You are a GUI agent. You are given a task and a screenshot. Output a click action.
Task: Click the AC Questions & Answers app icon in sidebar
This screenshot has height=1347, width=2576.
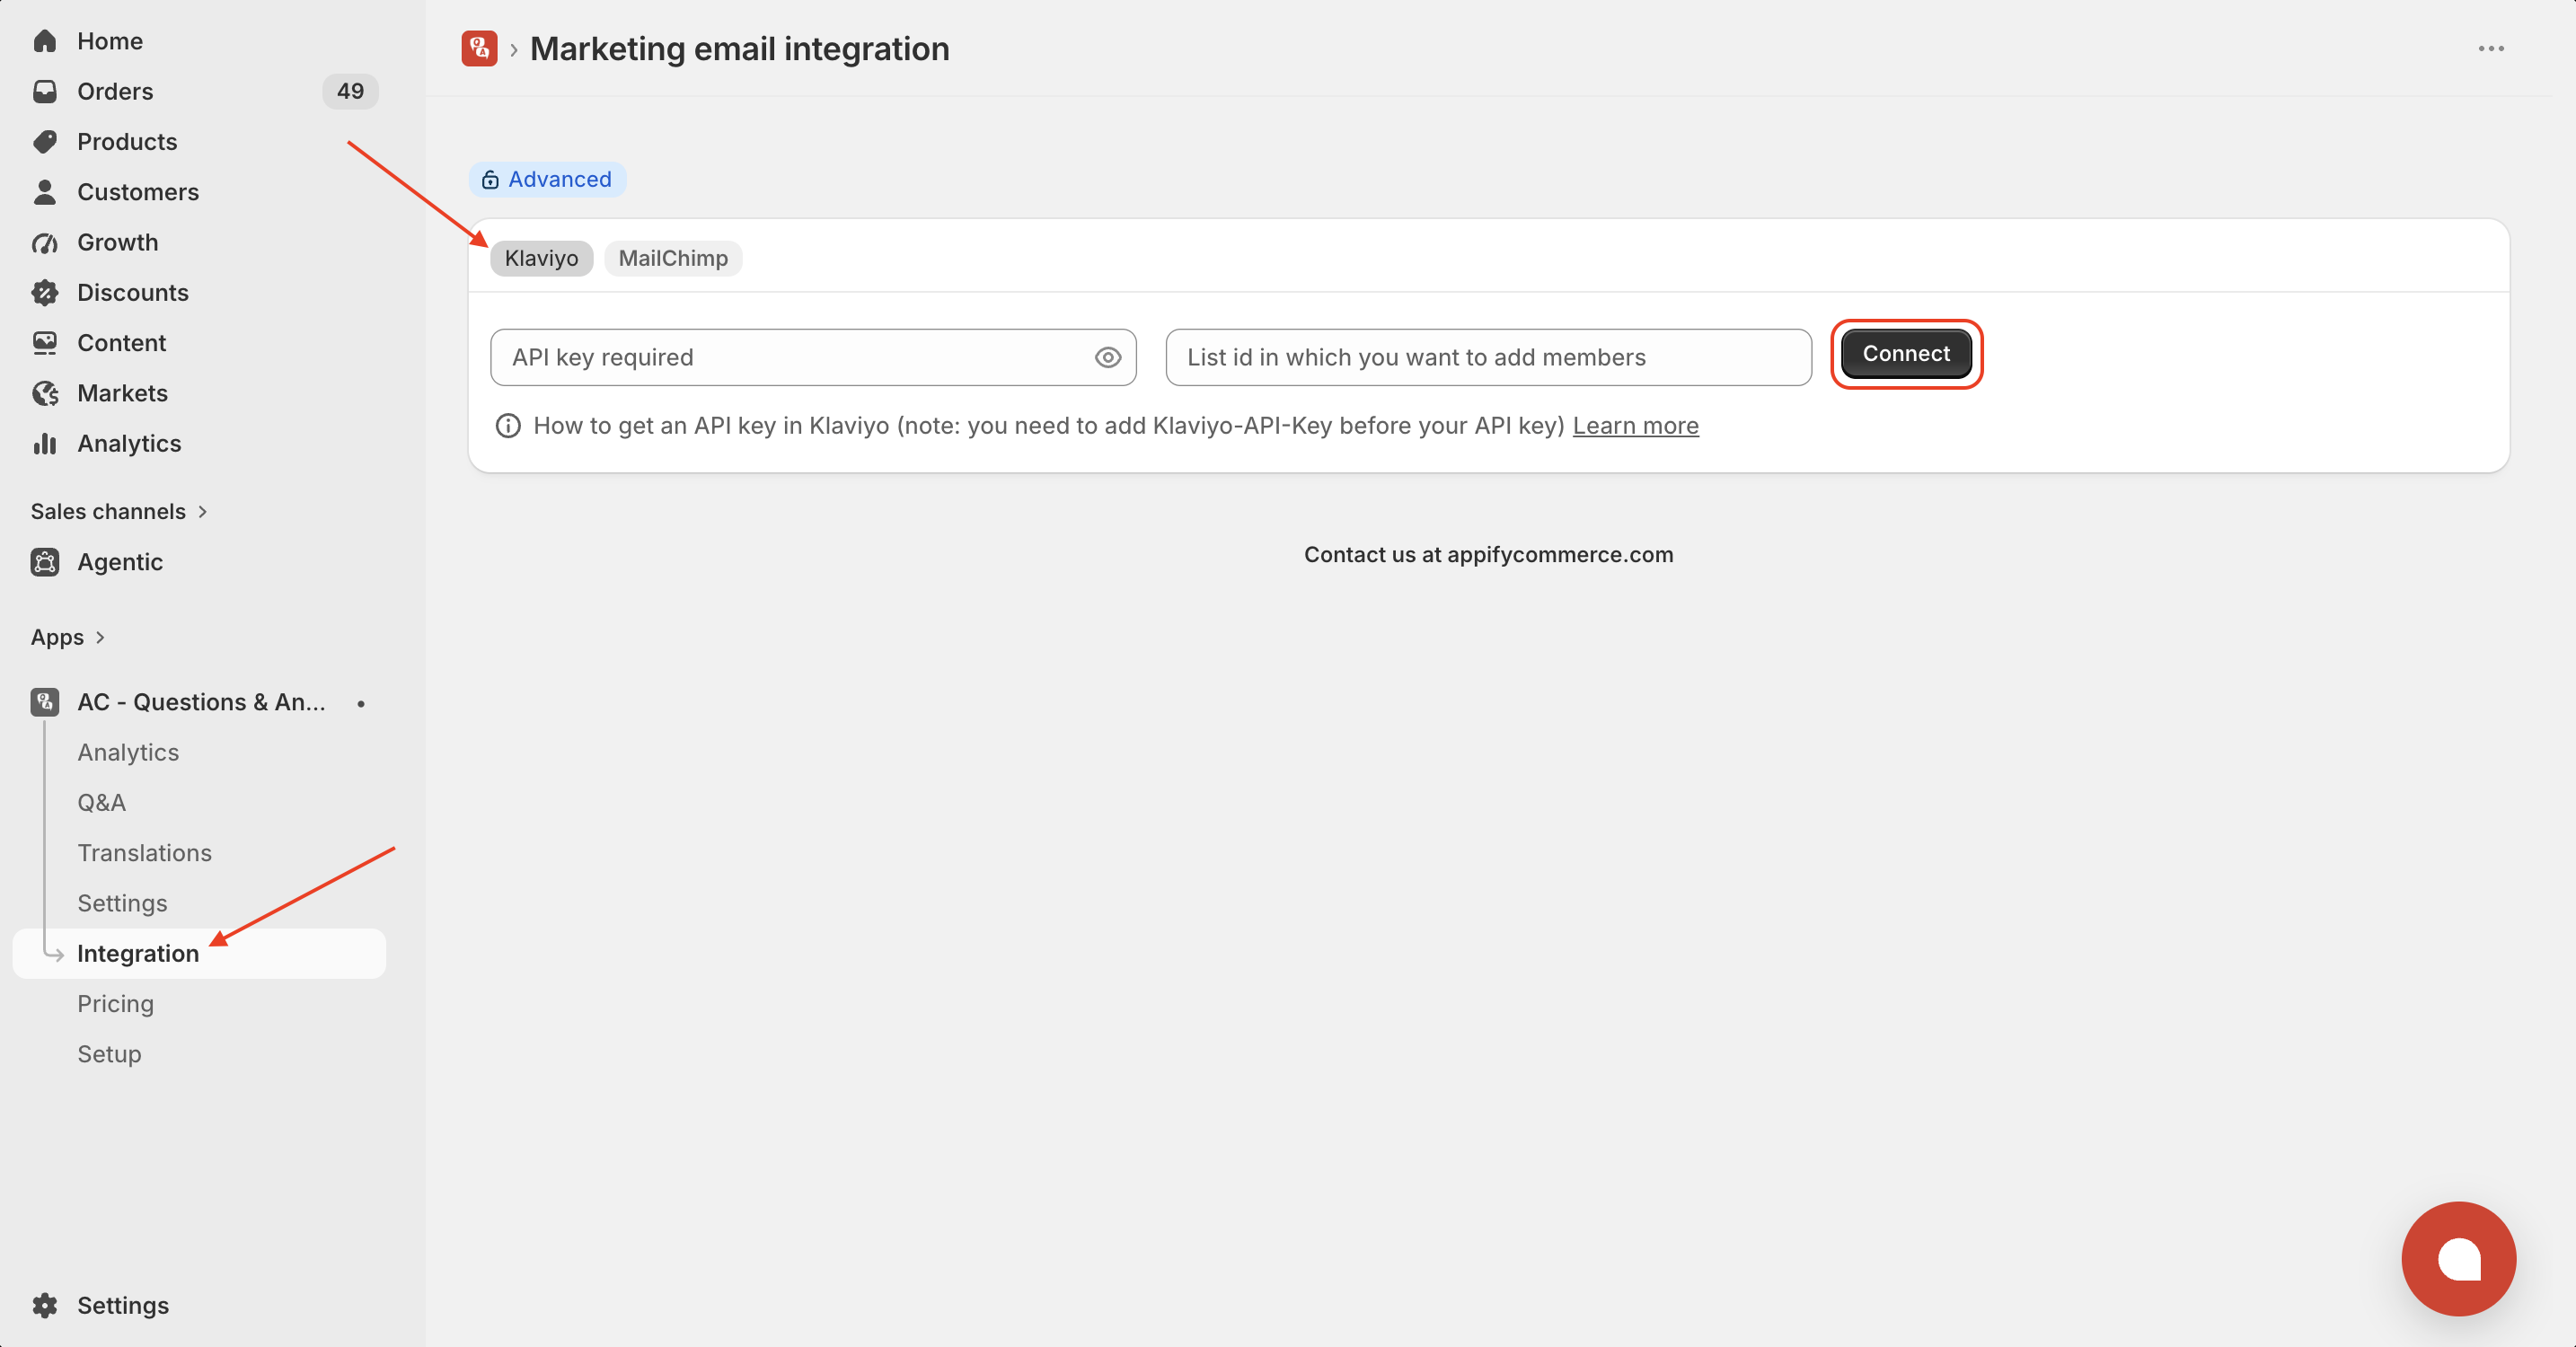[x=45, y=702]
